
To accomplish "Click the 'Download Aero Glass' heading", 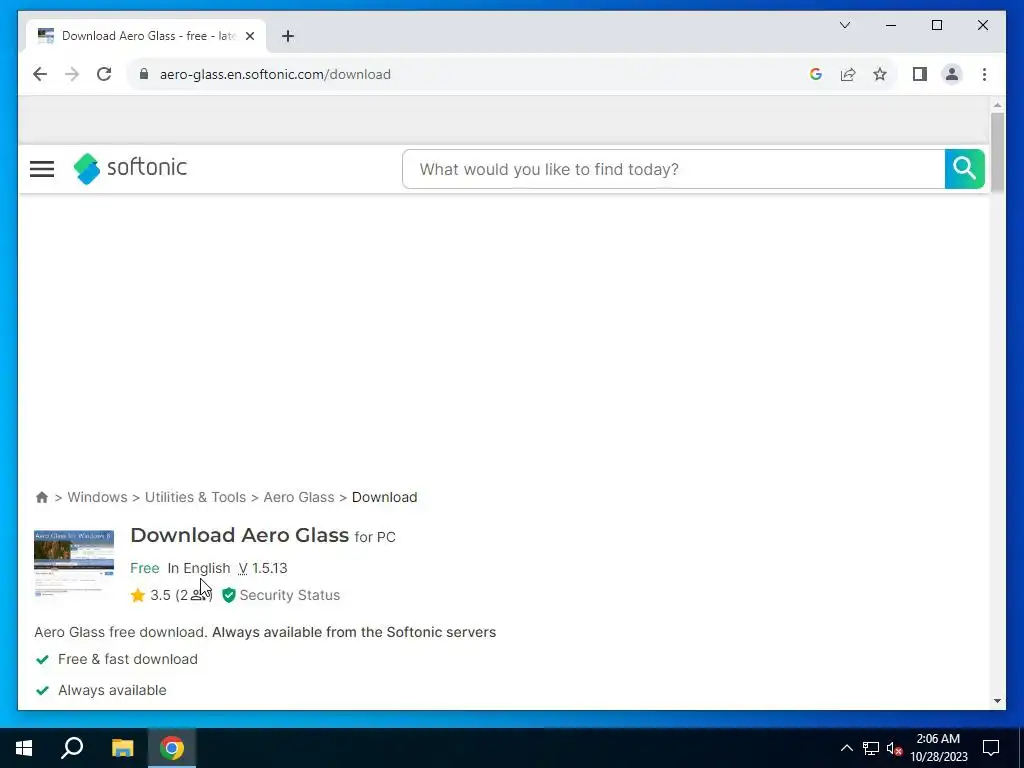I will click(x=240, y=535).
